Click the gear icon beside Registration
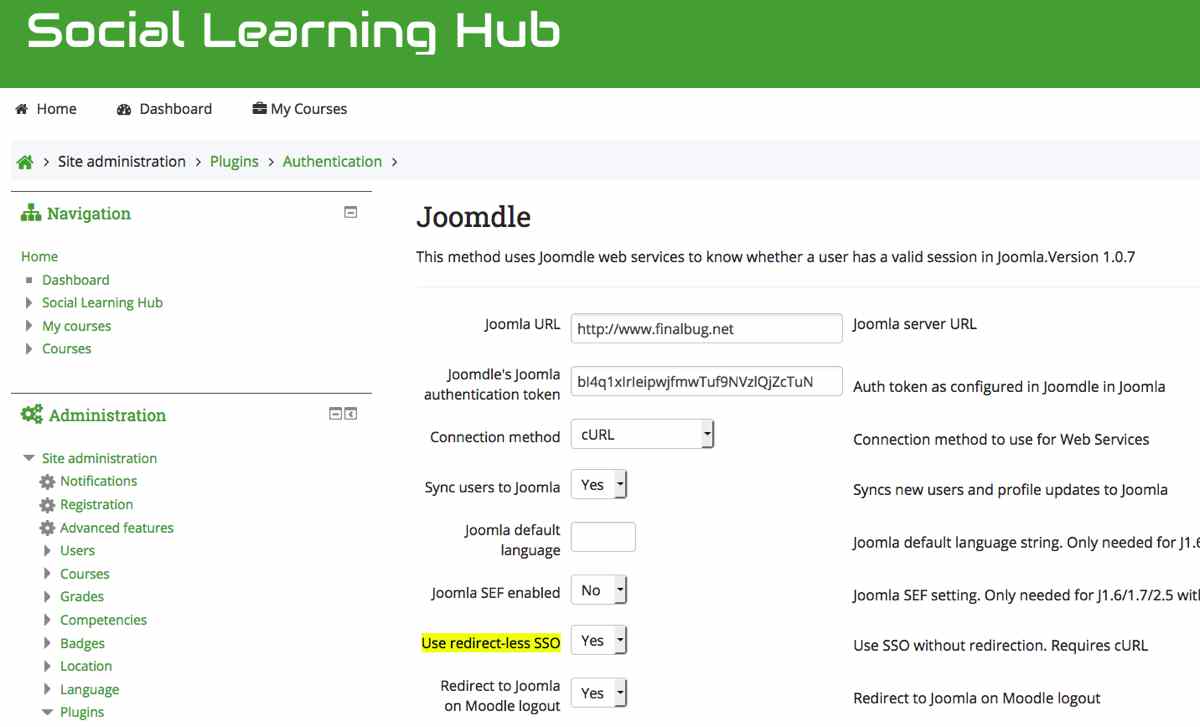The height and width of the screenshot is (727, 1200). [x=47, y=505]
